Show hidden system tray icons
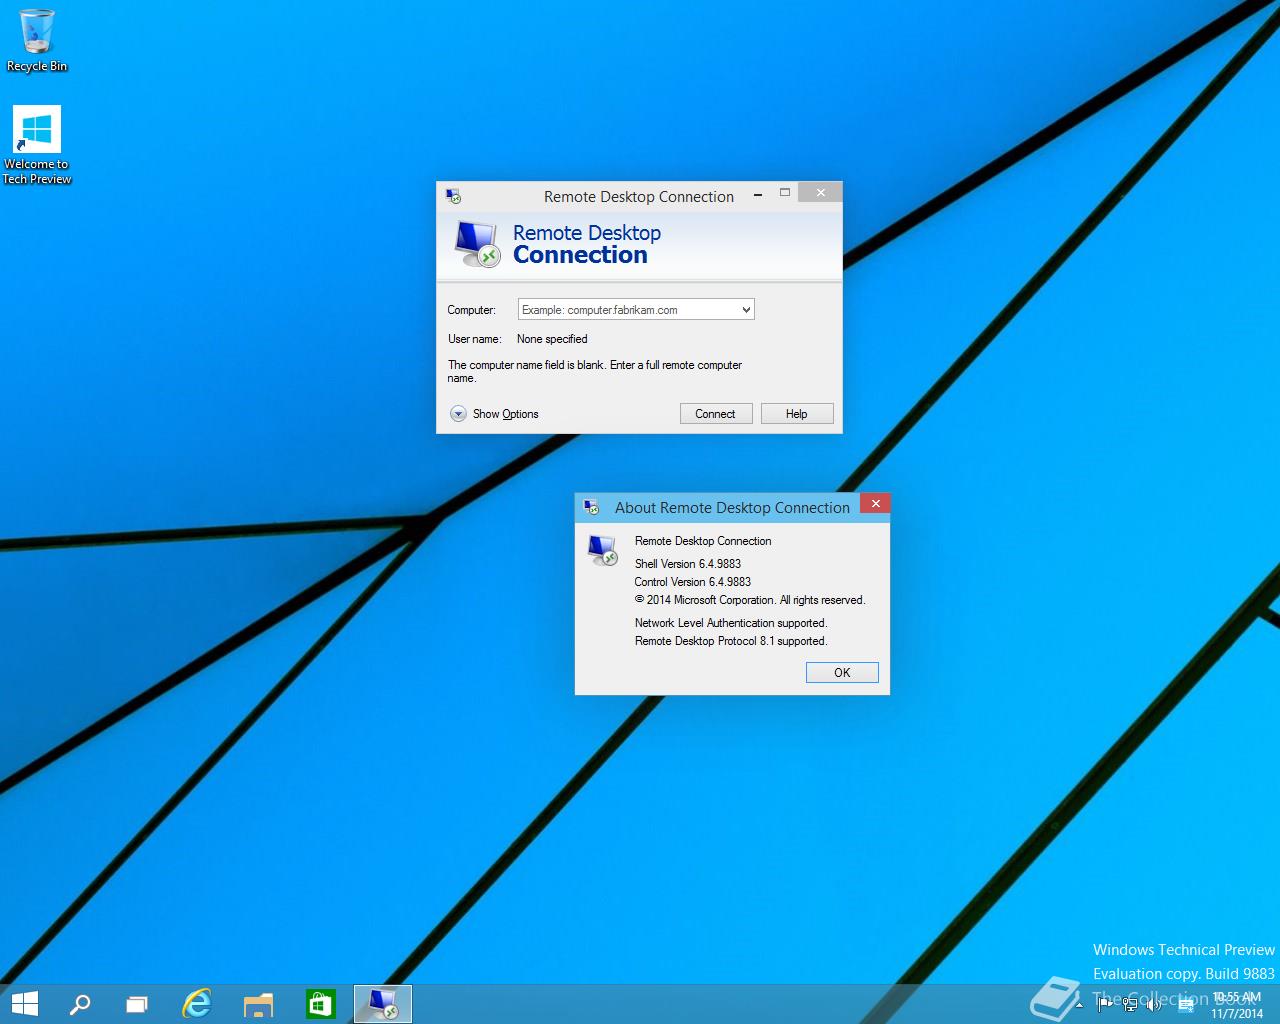Screen dimensions: 1280x1024 1079,1005
